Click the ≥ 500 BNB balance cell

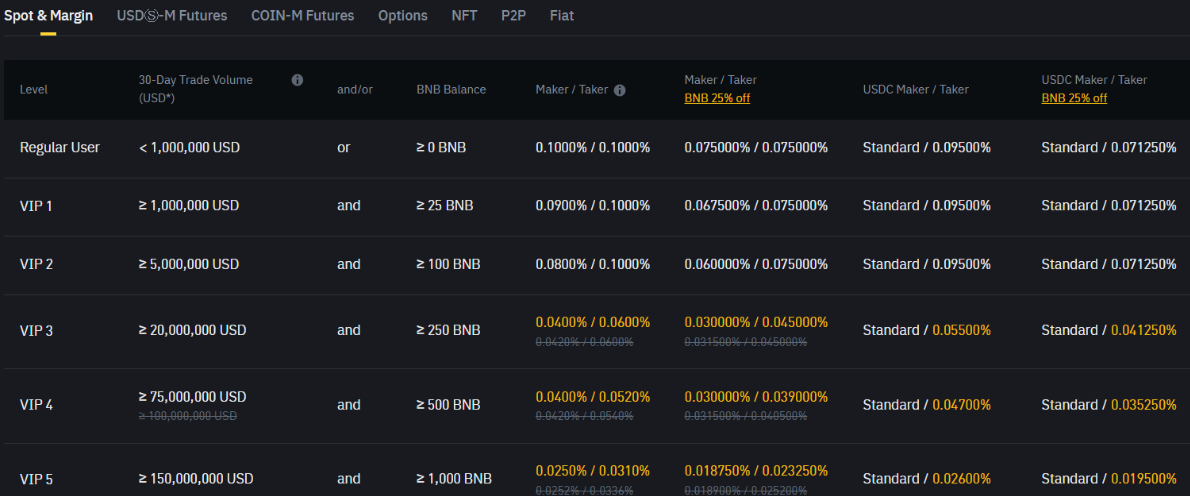click(448, 405)
